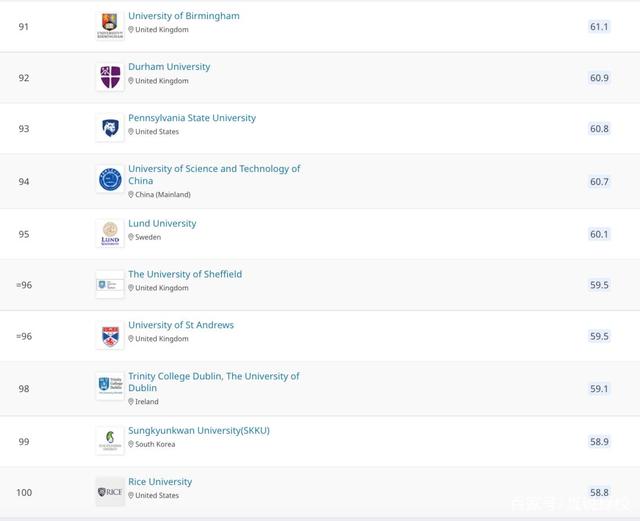The image size is (640, 521).
Task: Click the location pin beside Ireland
Action: point(131,402)
